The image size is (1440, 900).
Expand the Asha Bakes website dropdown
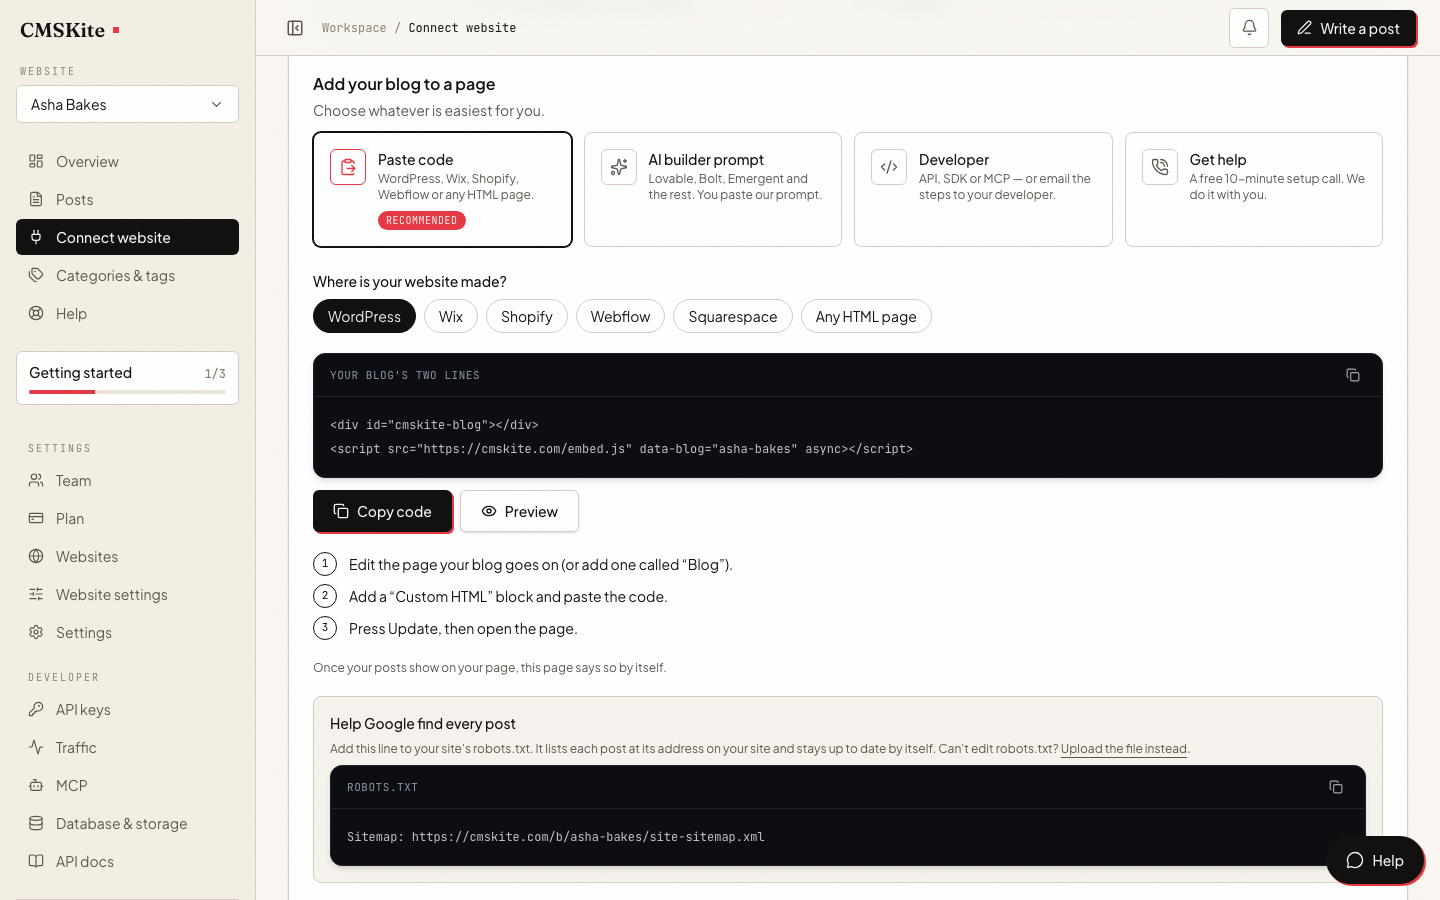coord(127,104)
